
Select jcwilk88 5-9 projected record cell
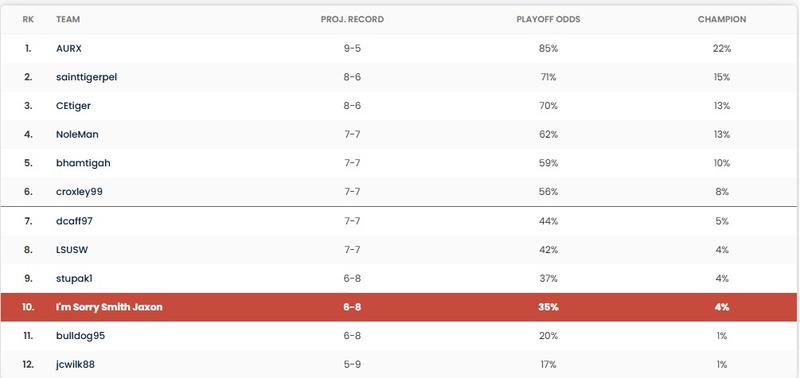coord(352,364)
